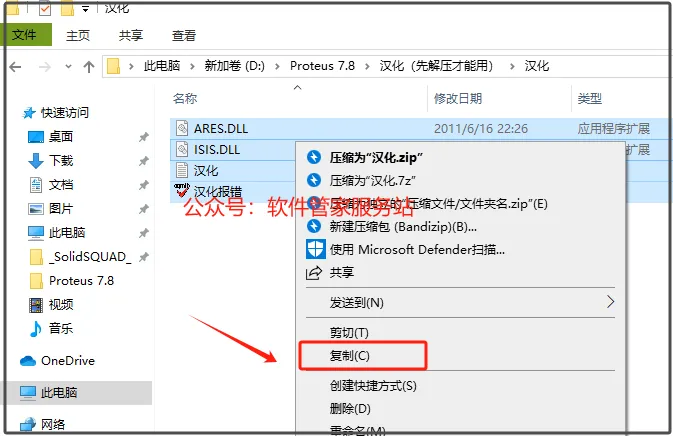
Task: Sort by 类型 column header
Action: pyautogui.click(x=589, y=98)
